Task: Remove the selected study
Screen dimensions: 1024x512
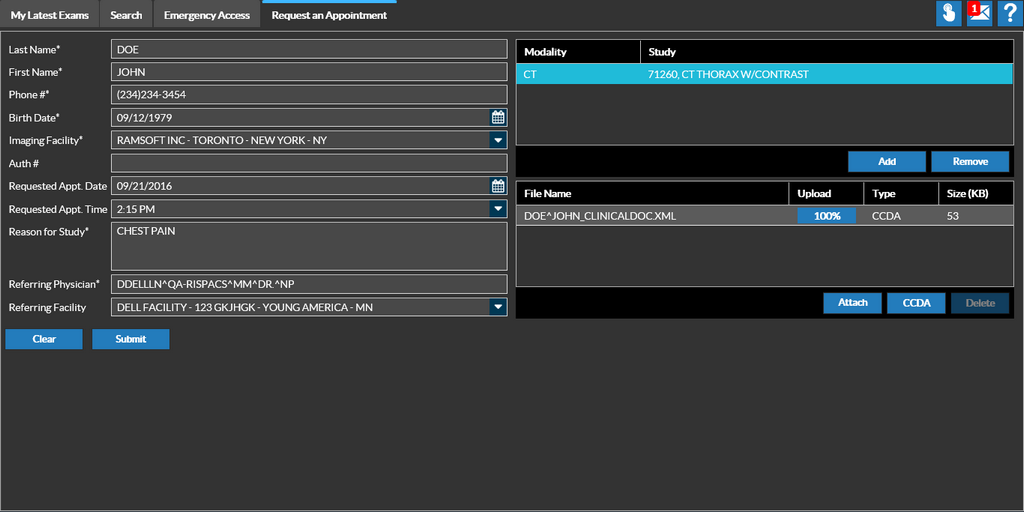Action: tap(969, 162)
